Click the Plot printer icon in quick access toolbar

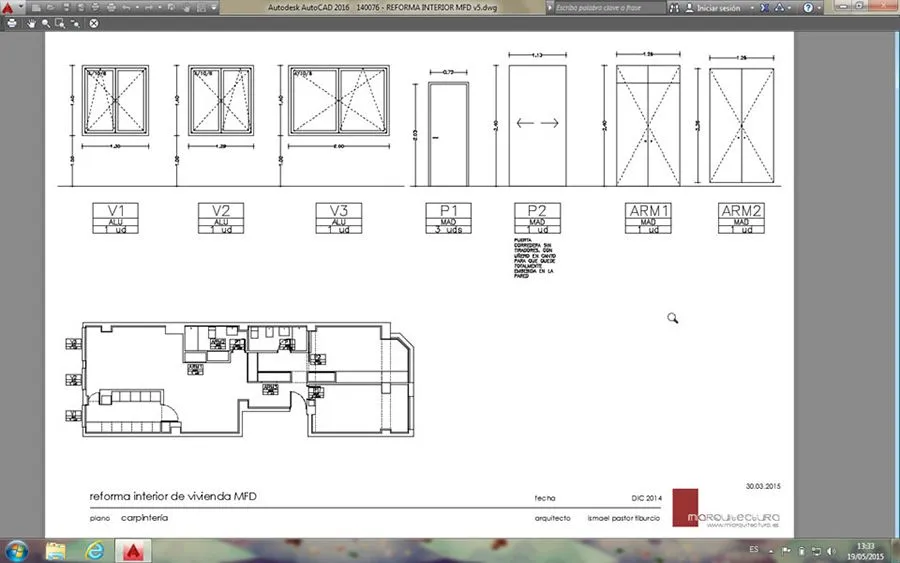[x=111, y=7]
